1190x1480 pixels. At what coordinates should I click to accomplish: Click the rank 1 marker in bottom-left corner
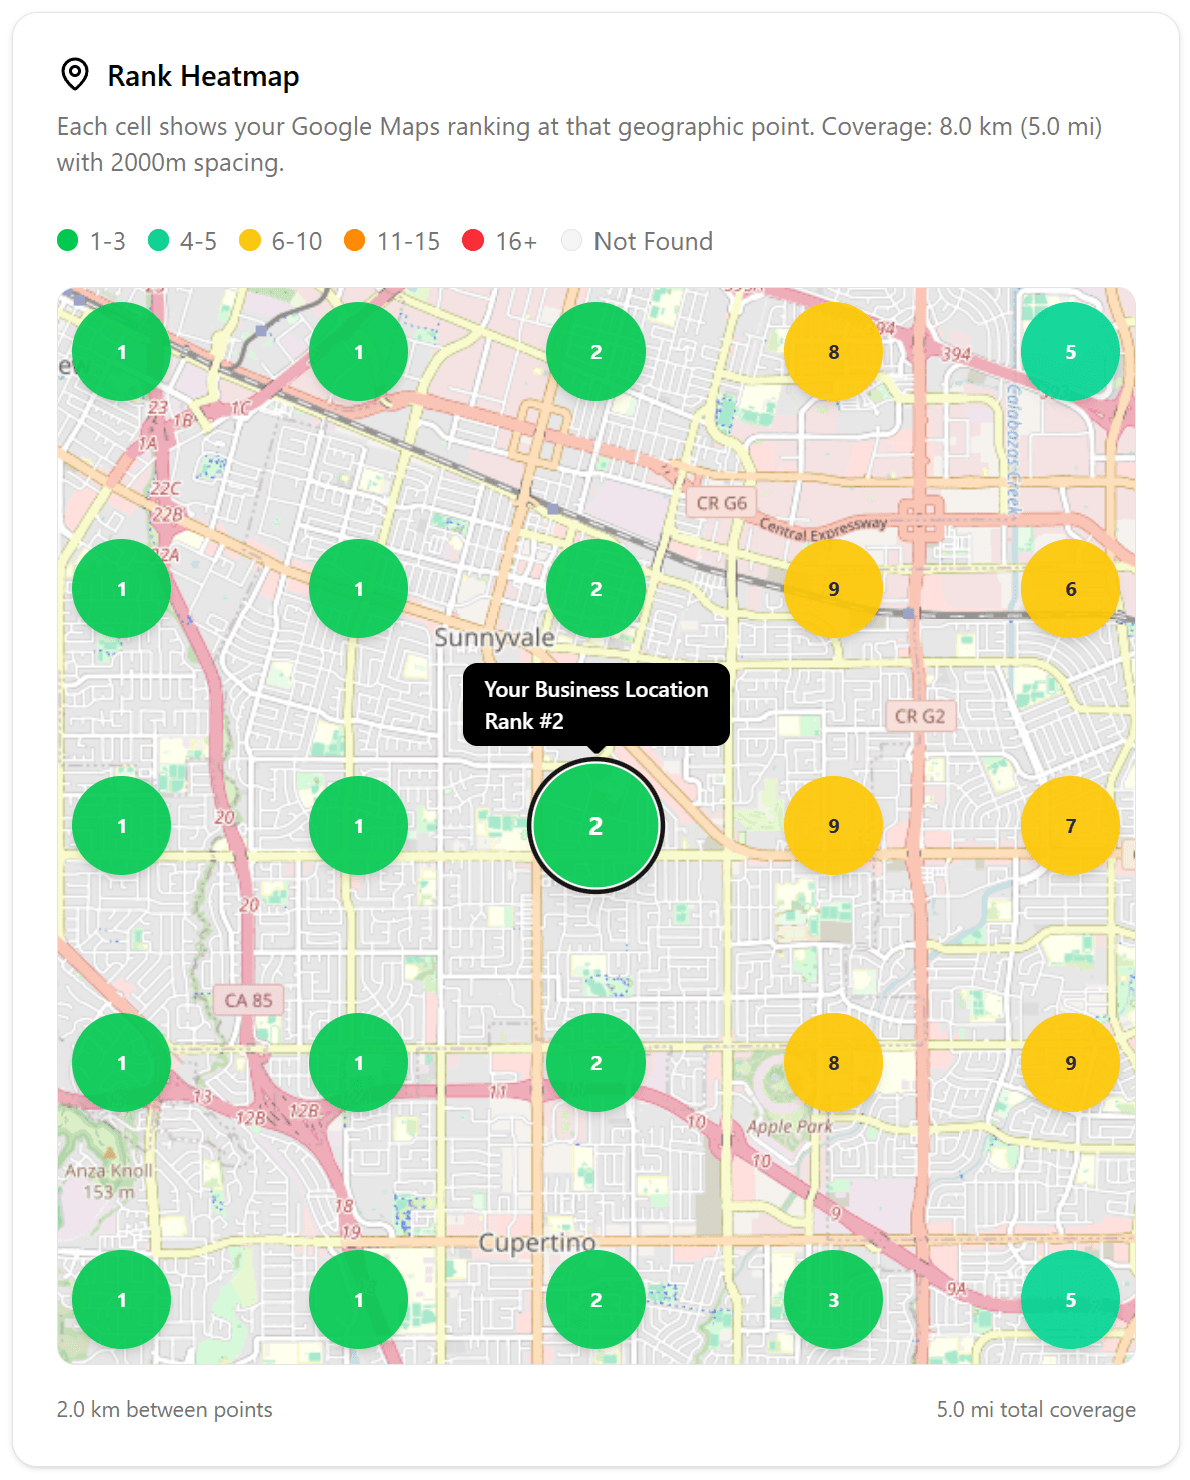coord(122,1299)
